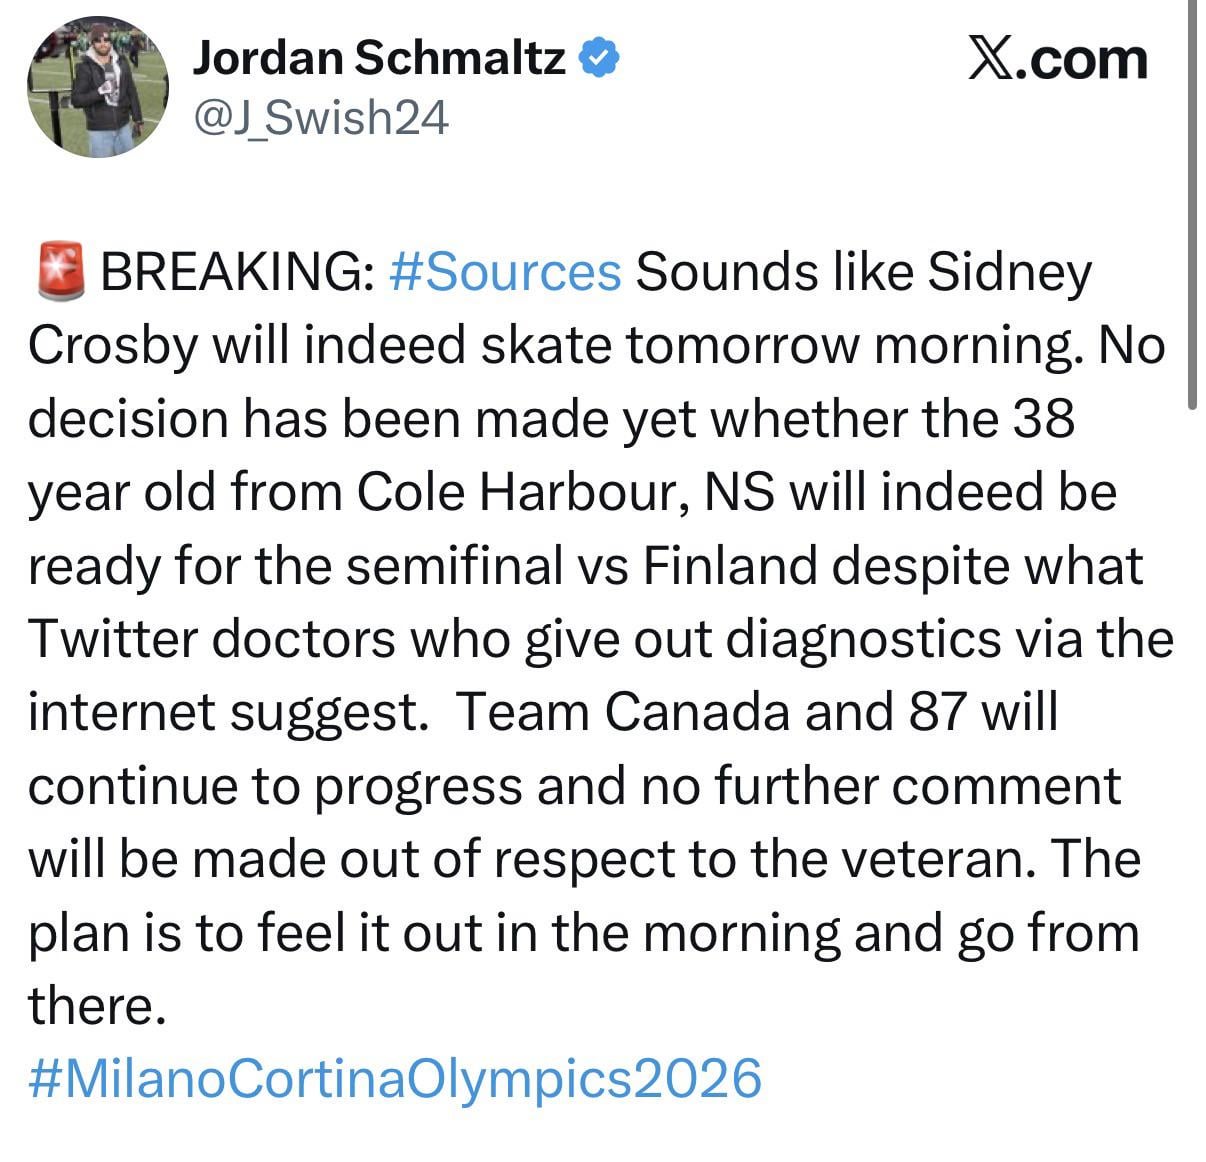The width and height of the screenshot is (1206, 1162).
Task: Click the words Twitter doctors in the post
Action: click(x=211, y=639)
